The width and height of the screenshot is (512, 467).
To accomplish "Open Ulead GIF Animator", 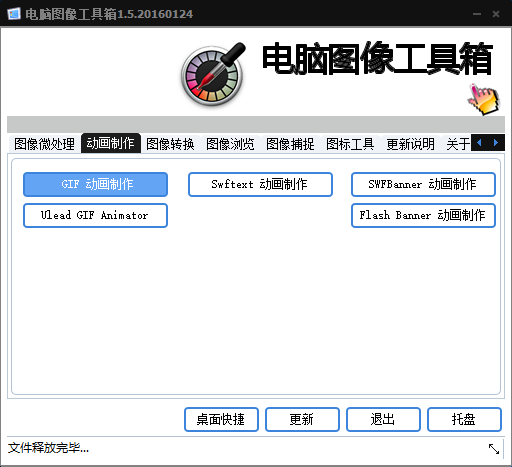I will 95,215.
